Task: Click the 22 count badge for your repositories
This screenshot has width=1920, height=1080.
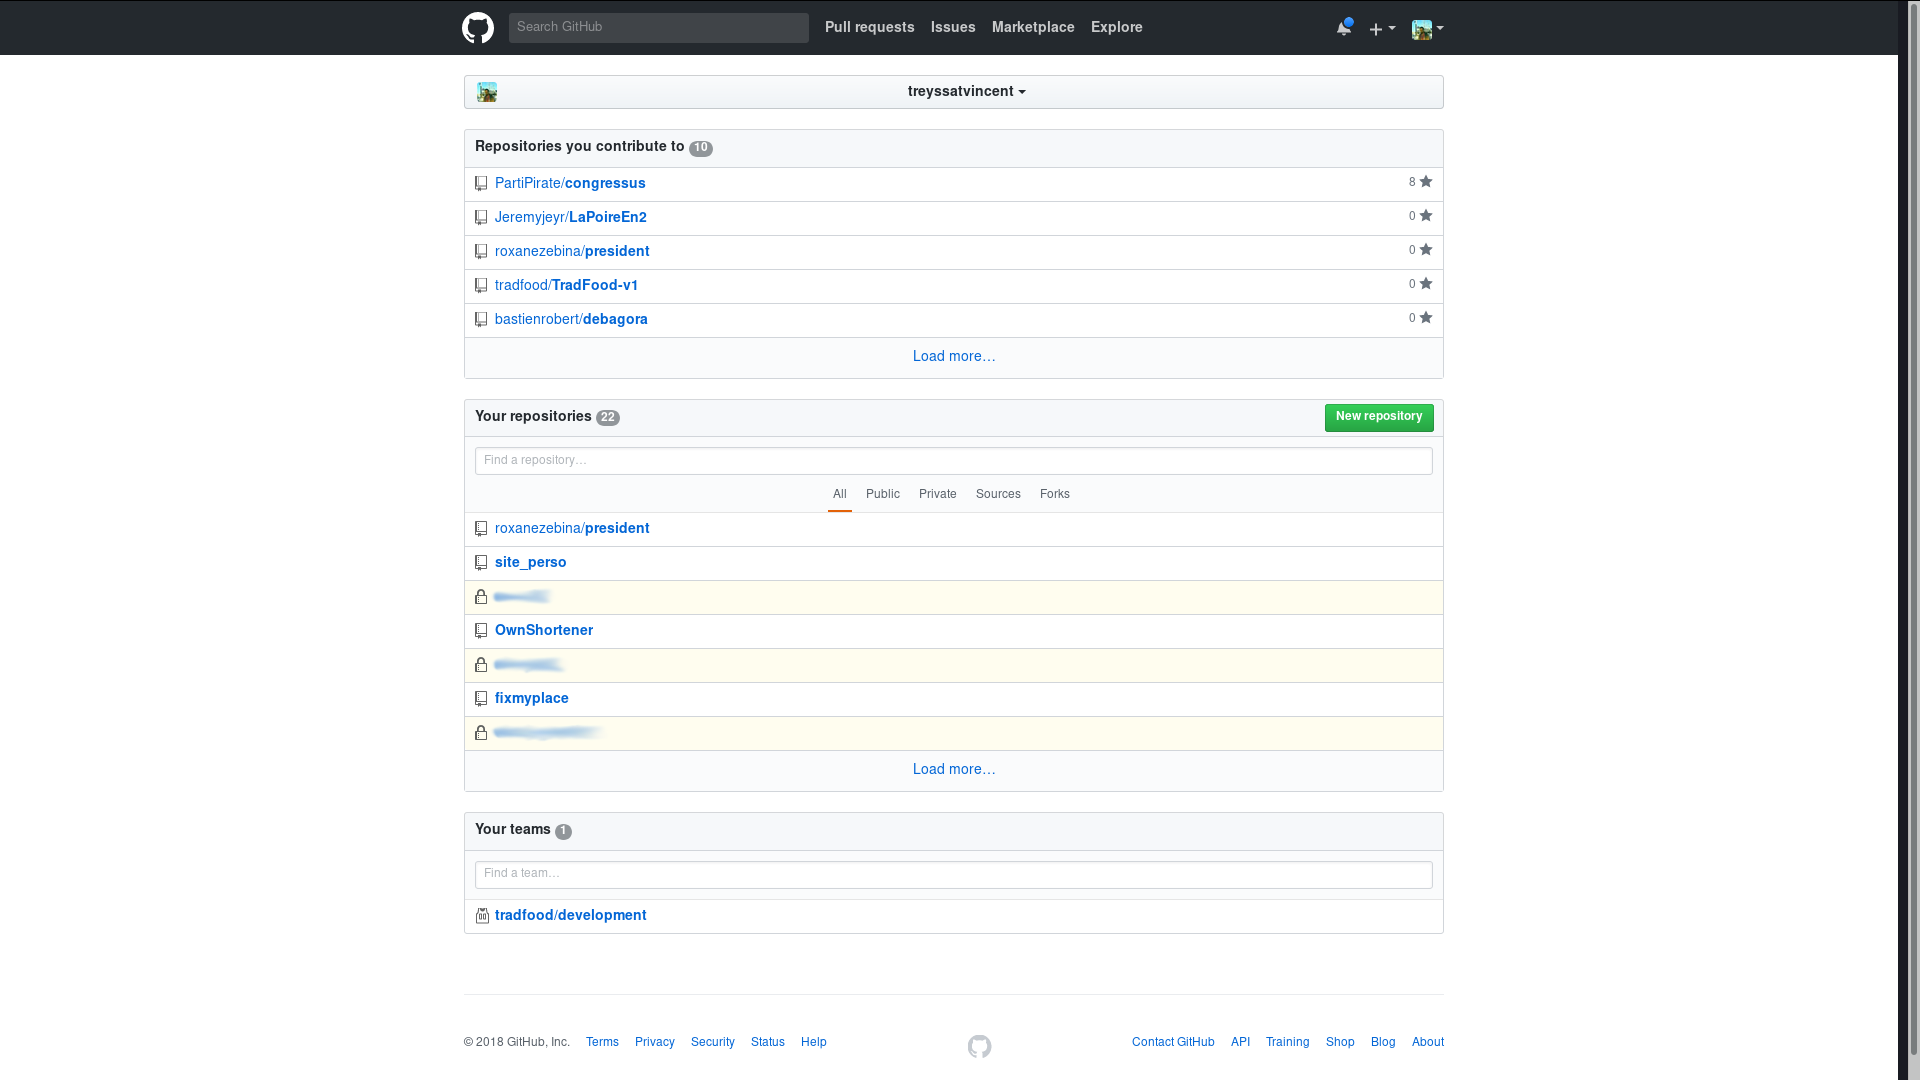Action: (608, 419)
